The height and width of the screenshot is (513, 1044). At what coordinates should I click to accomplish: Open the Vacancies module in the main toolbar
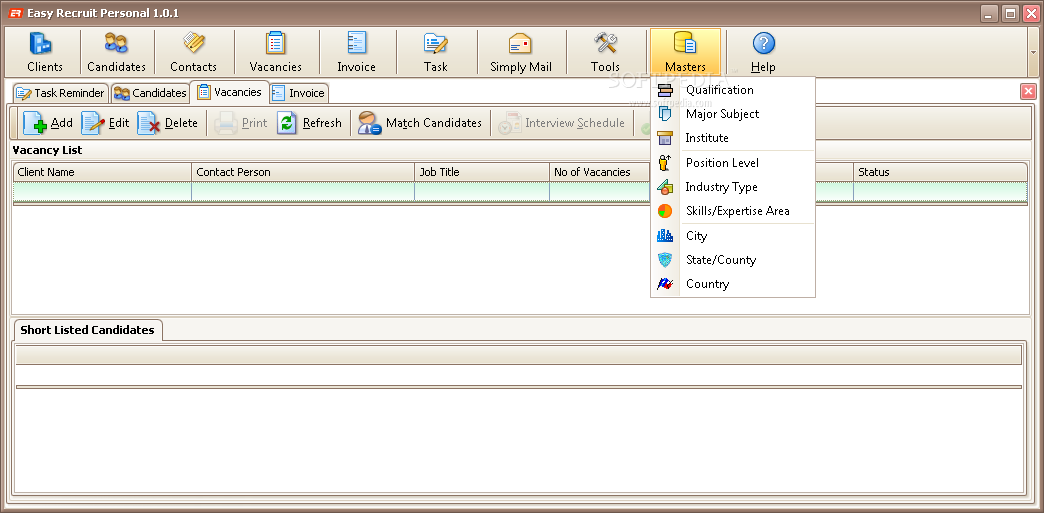click(x=276, y=53)
